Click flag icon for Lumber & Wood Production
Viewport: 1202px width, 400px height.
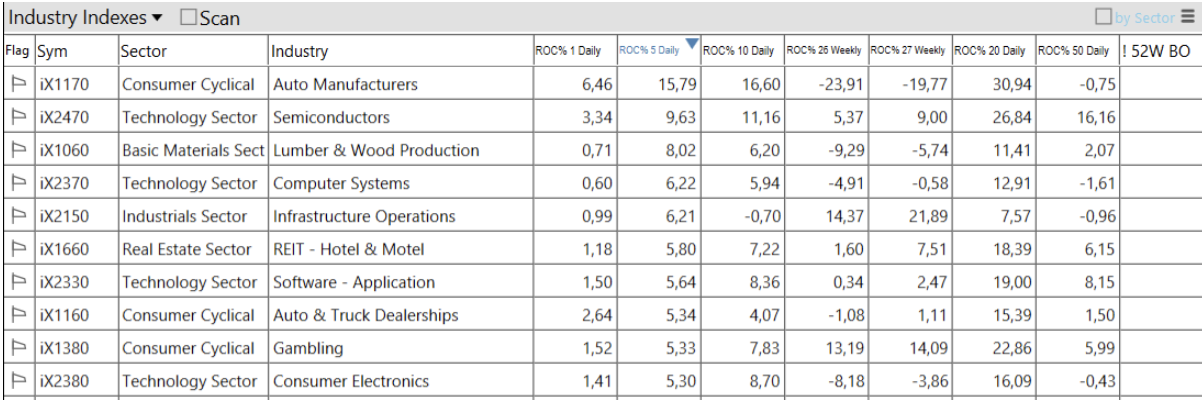(18, 151)
